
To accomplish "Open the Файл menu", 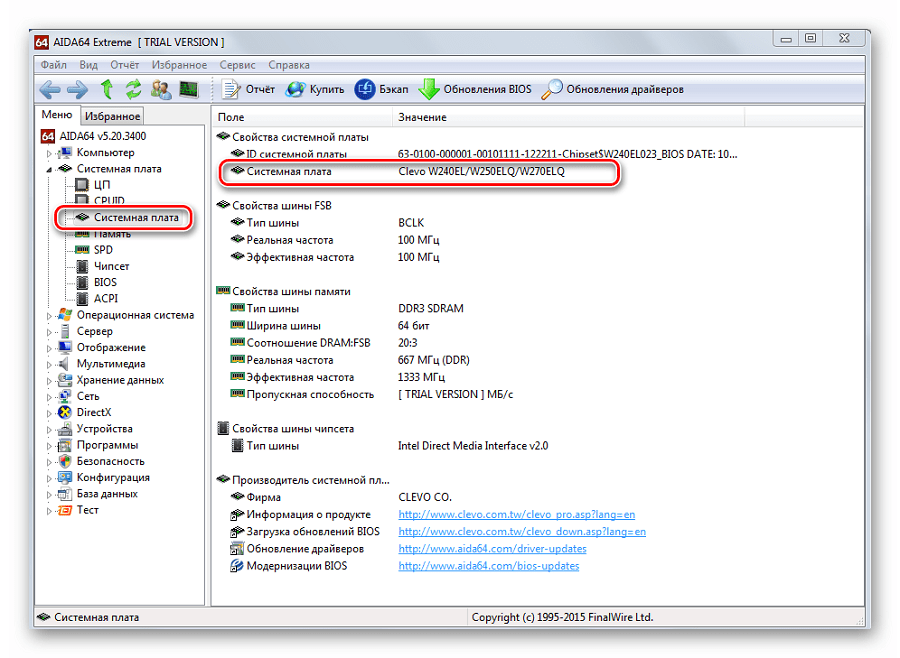I will pyautogui.click(x=54, y=65).
